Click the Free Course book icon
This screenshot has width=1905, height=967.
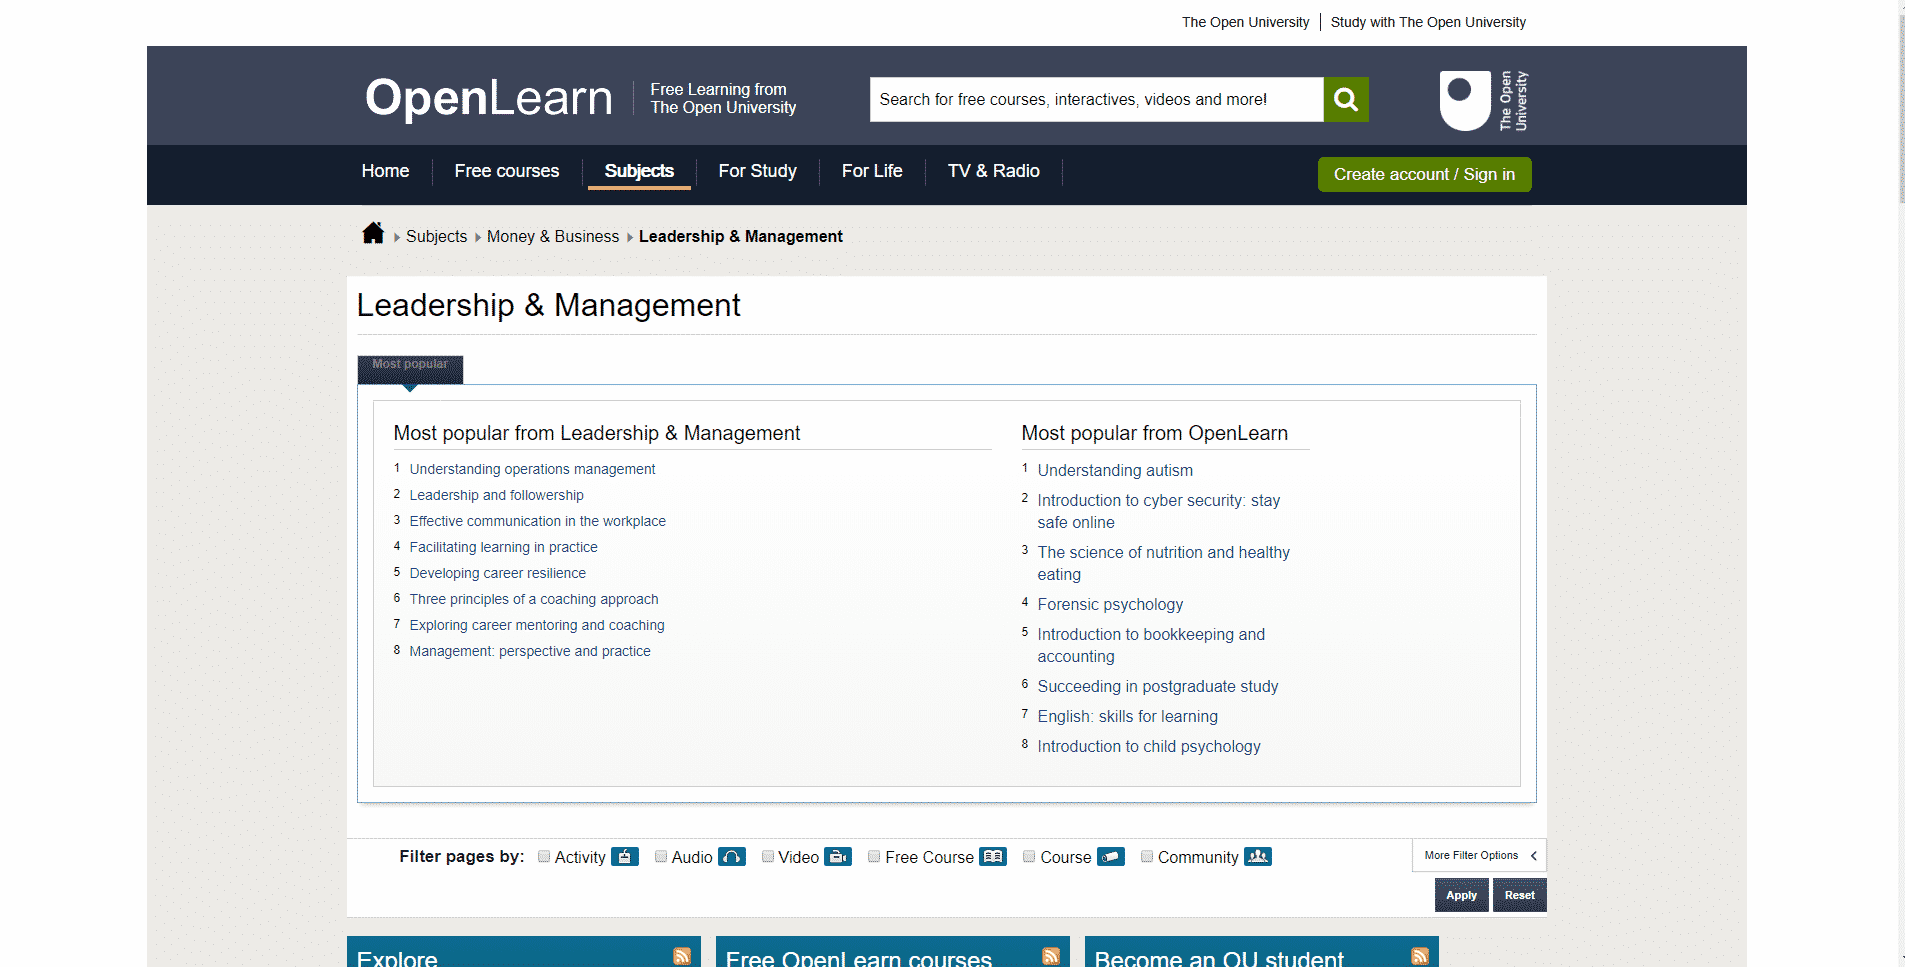coord(993,857)
